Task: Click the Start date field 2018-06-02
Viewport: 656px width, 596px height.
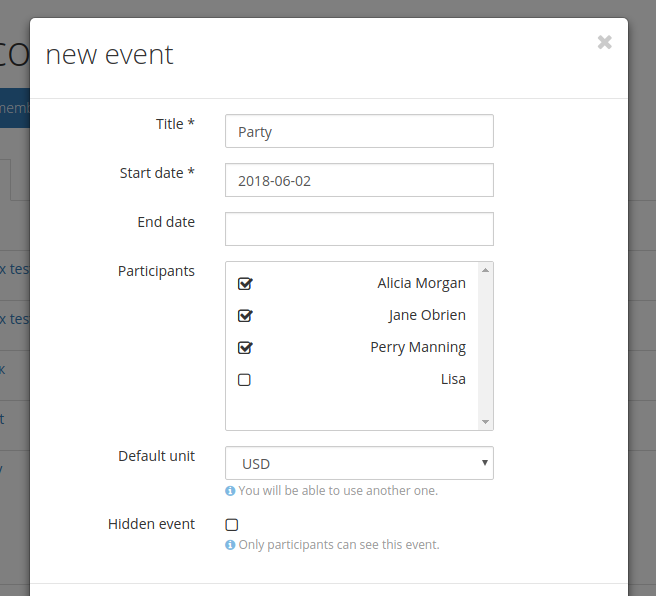Action: click(x=359, y=180)
